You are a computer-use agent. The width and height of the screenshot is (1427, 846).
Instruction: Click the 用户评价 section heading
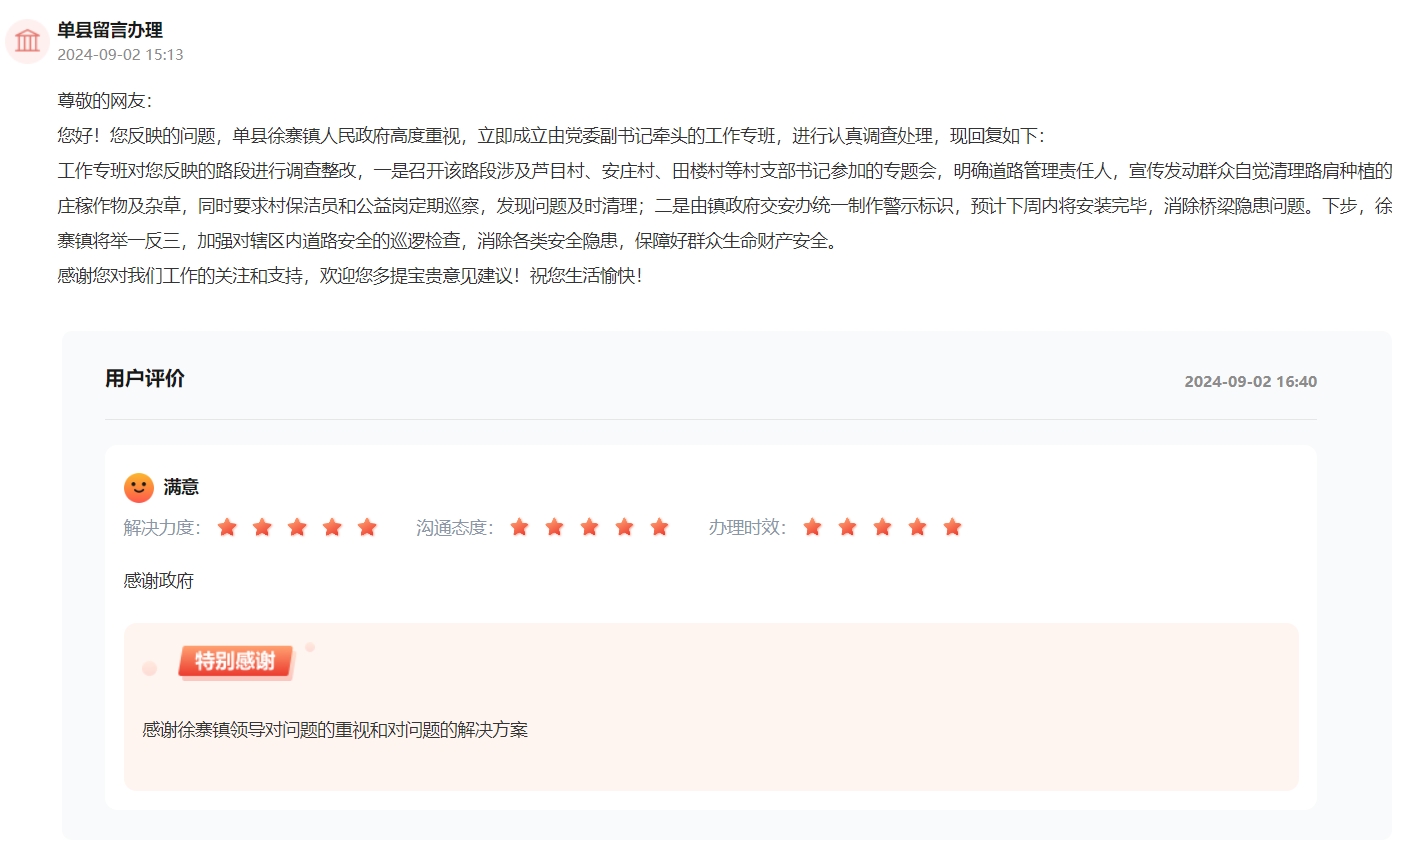[145, 378]
